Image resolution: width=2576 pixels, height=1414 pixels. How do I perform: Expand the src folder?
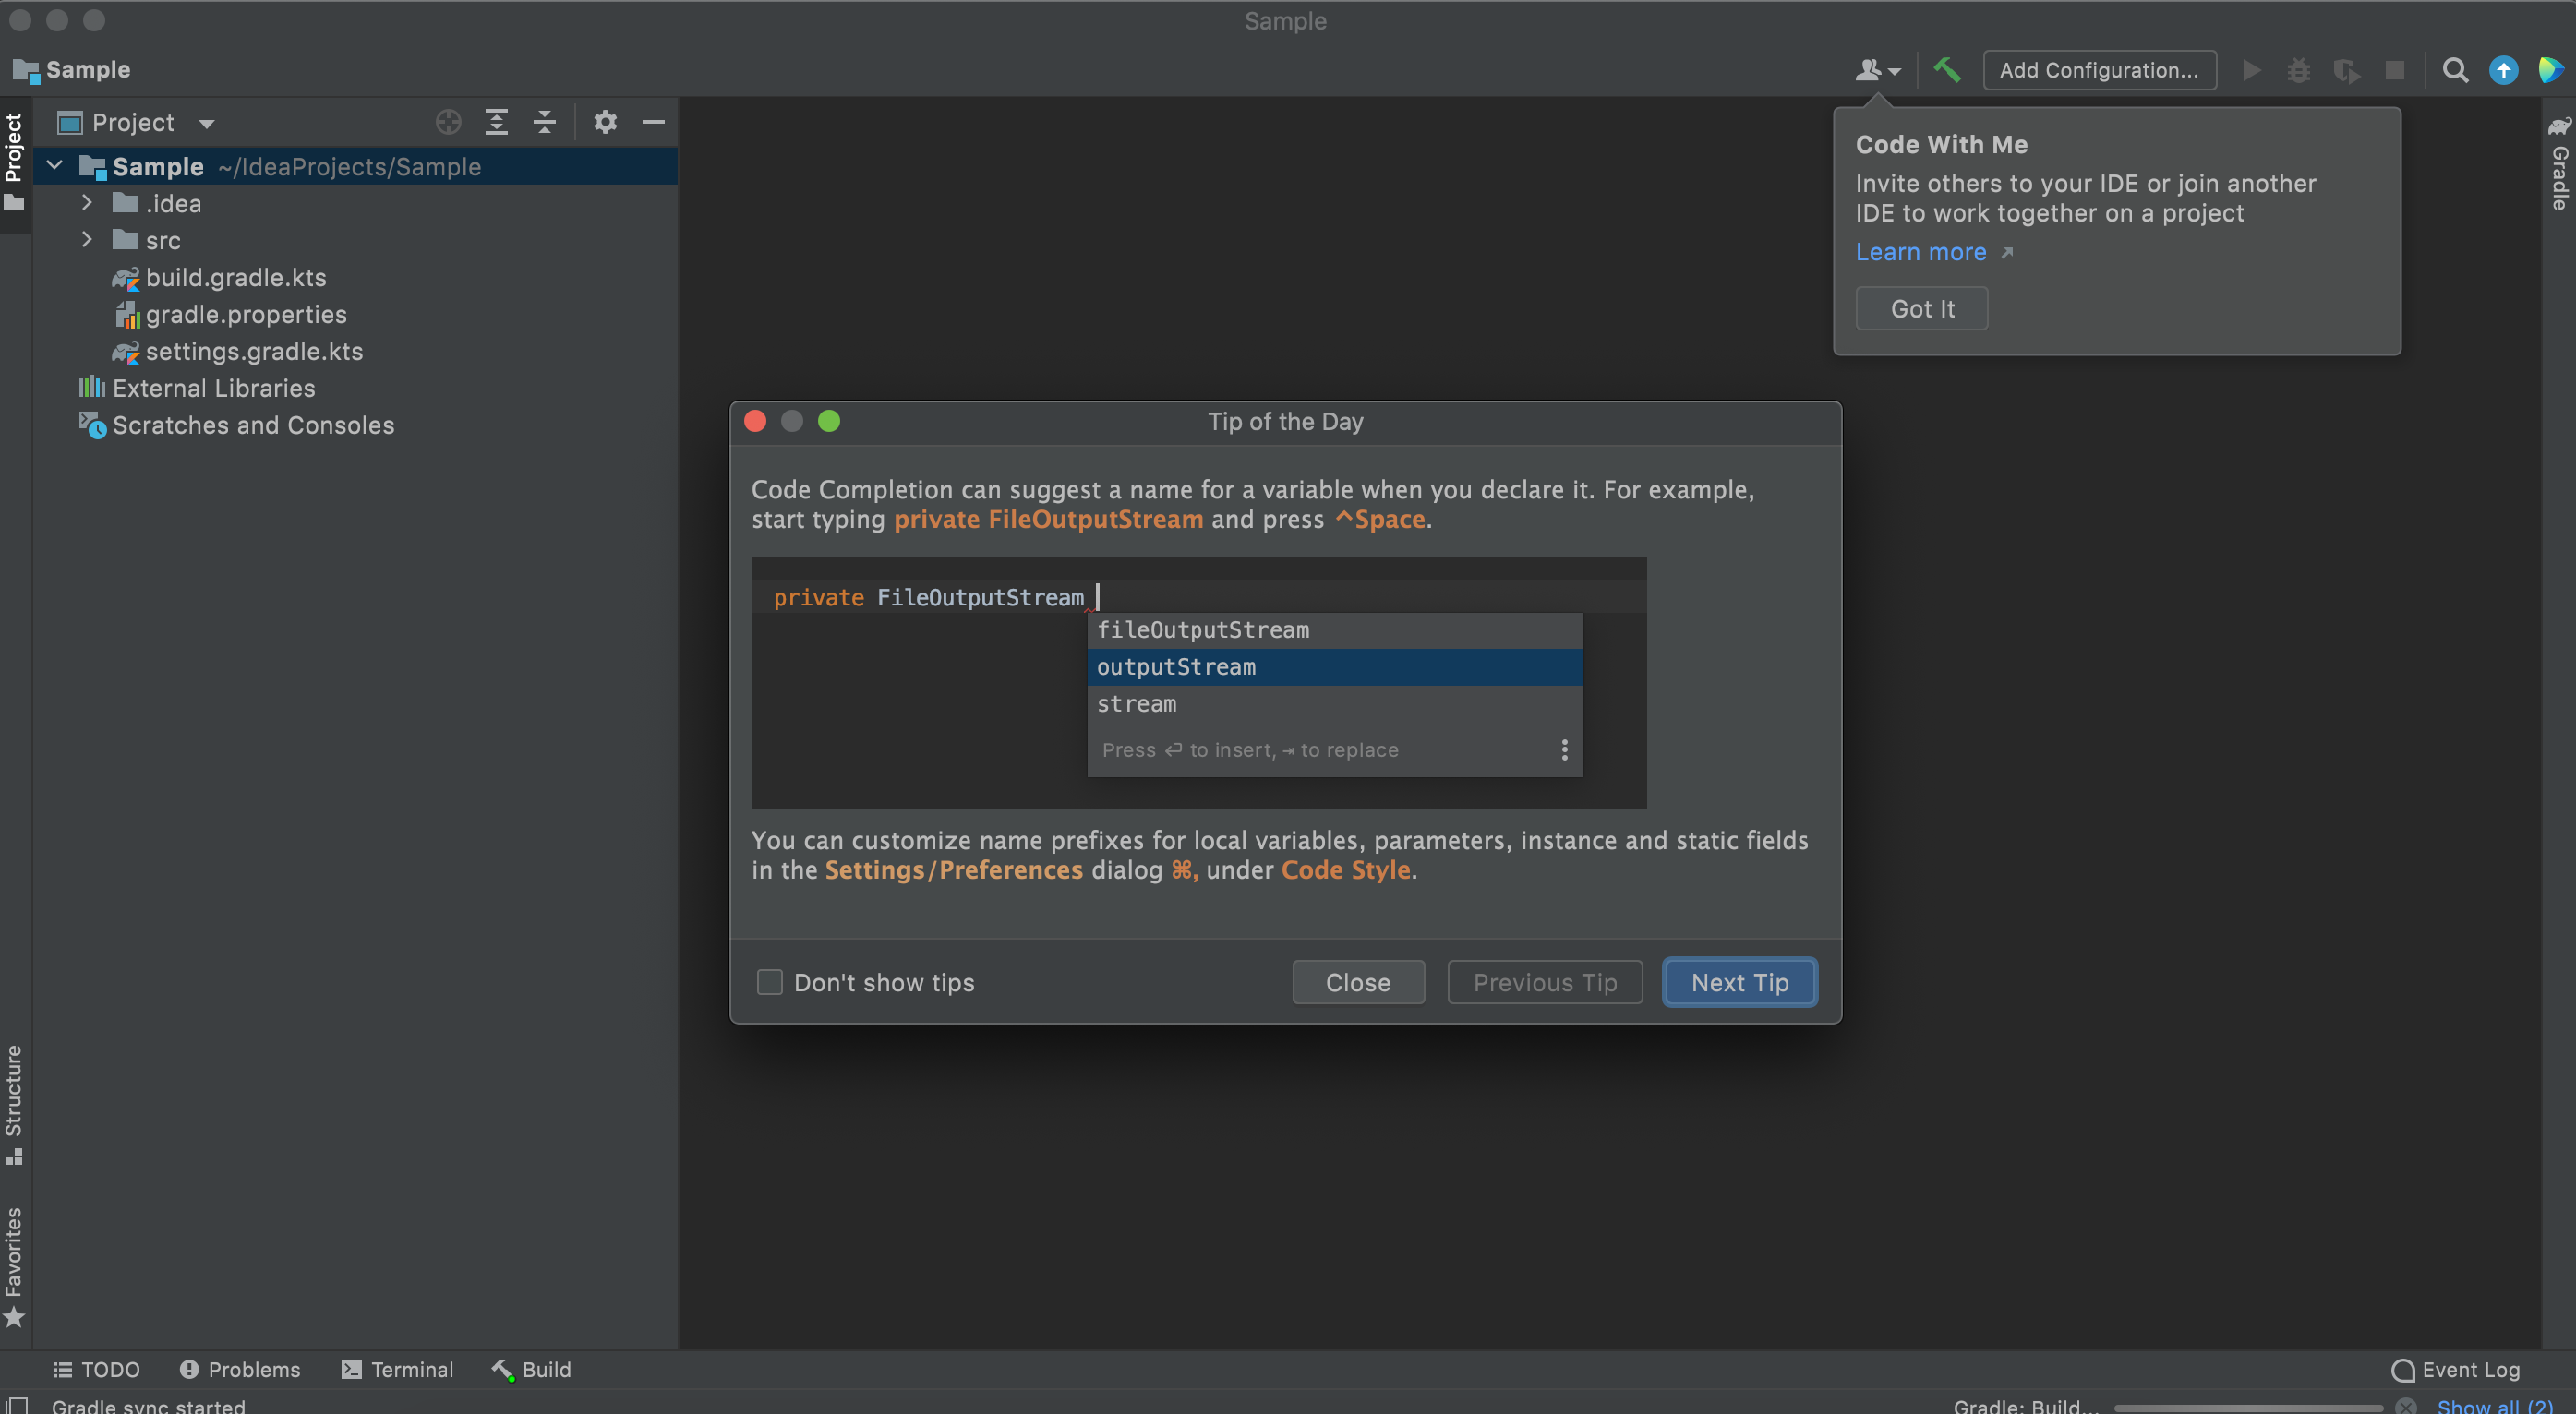pyautogui.click(x=87, y=240)
